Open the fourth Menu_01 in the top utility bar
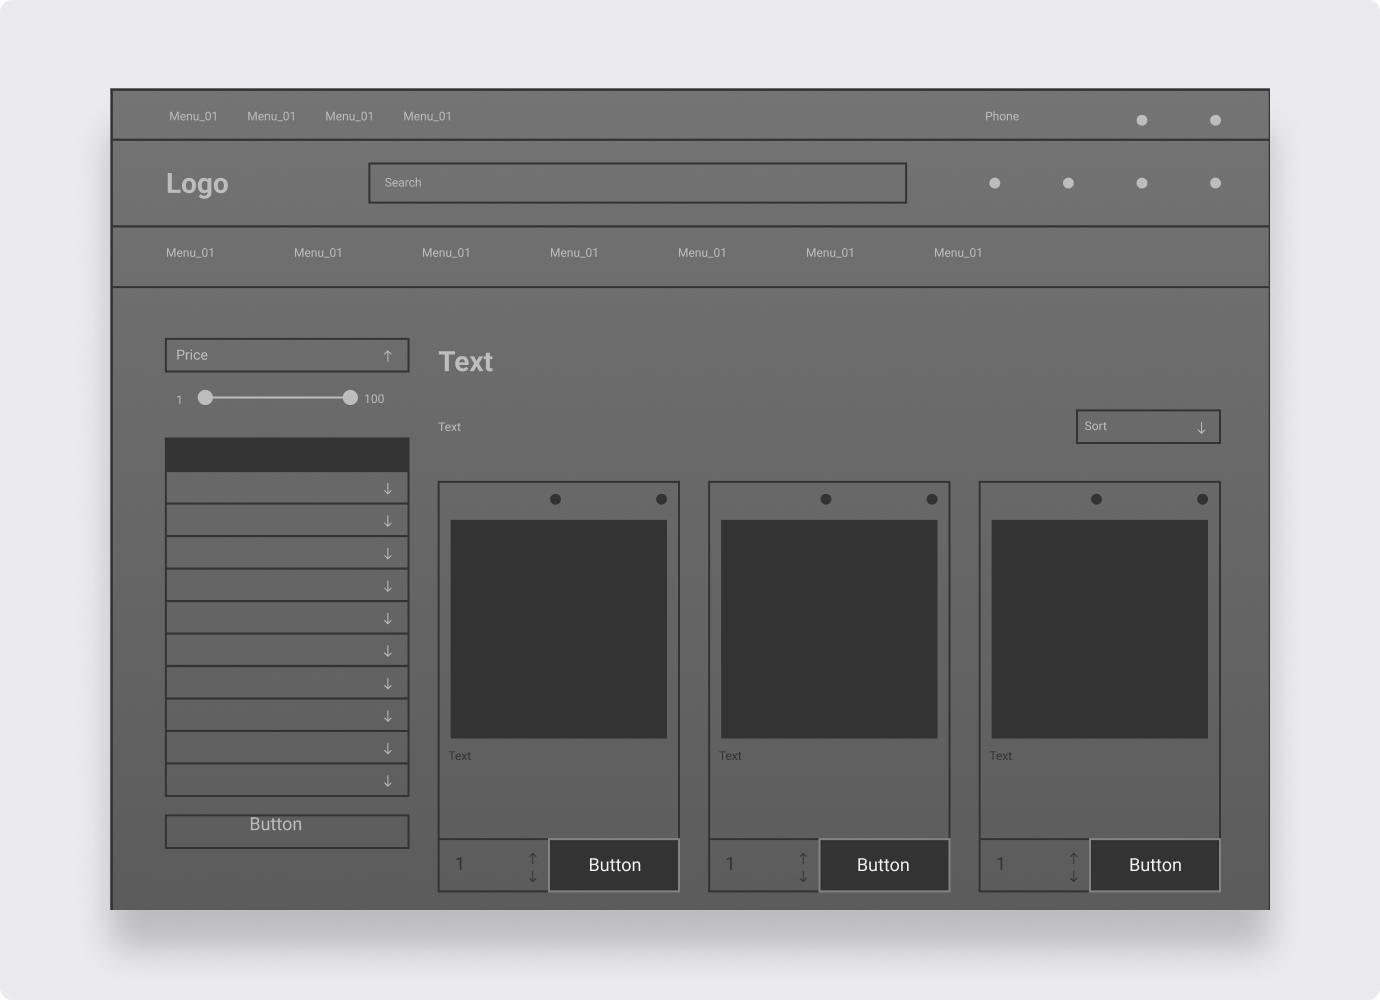This screenshot has height=1000, width=1380. 427,116
